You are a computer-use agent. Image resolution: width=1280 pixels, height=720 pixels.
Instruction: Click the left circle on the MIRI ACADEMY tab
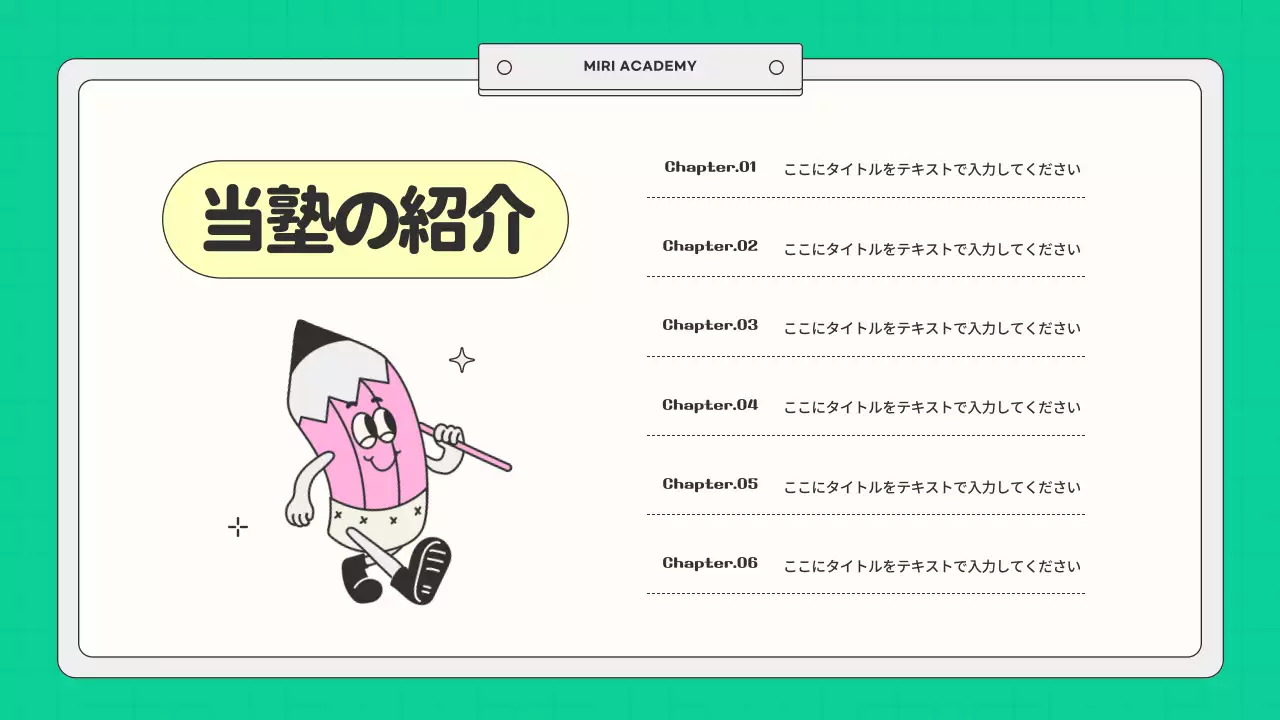(504, 66)
